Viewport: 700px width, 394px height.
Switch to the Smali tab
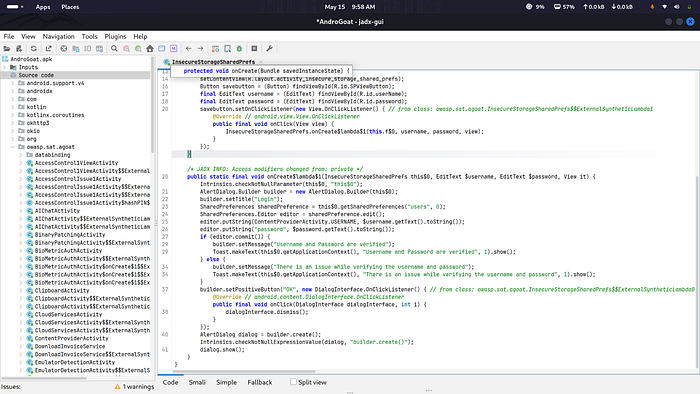[197, 382]
